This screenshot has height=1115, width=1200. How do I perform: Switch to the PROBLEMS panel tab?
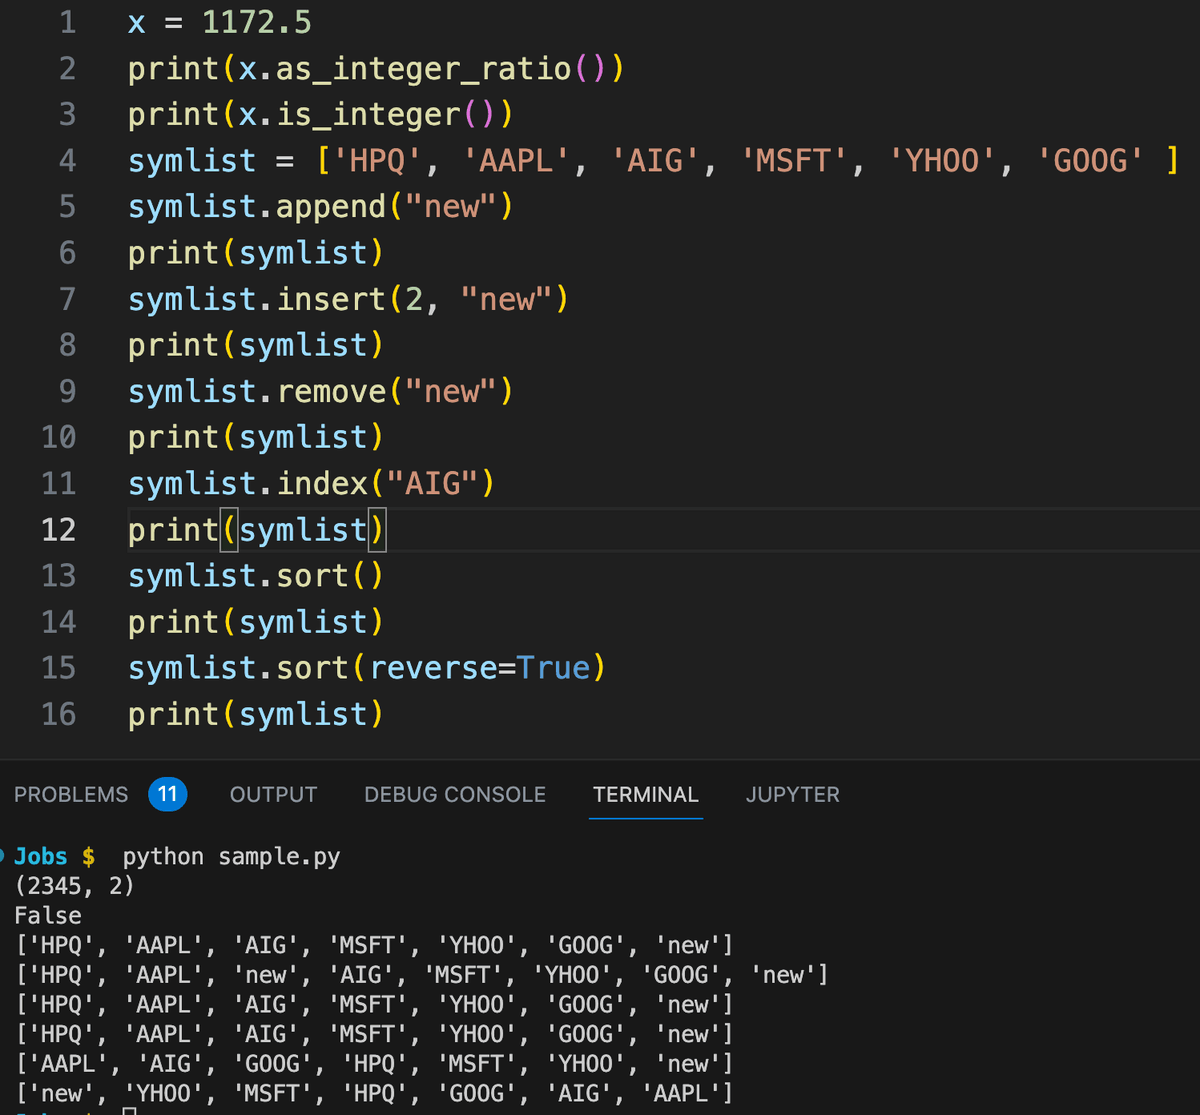coord(71,794)
